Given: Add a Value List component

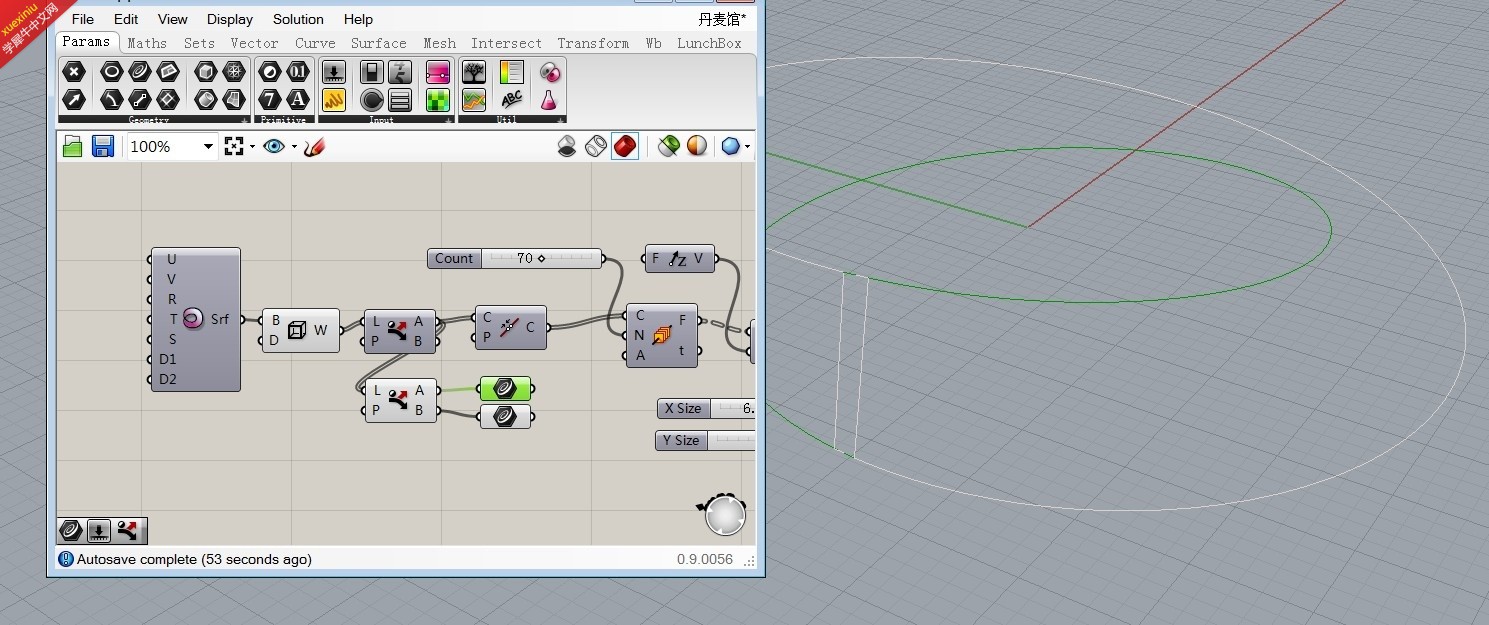Looking at the screenshot, I should [x=400, y=99].
